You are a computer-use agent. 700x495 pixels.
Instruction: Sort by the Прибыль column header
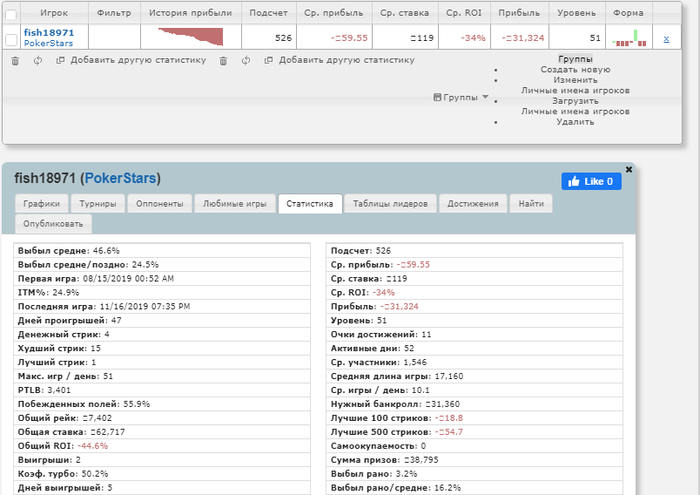519,13
